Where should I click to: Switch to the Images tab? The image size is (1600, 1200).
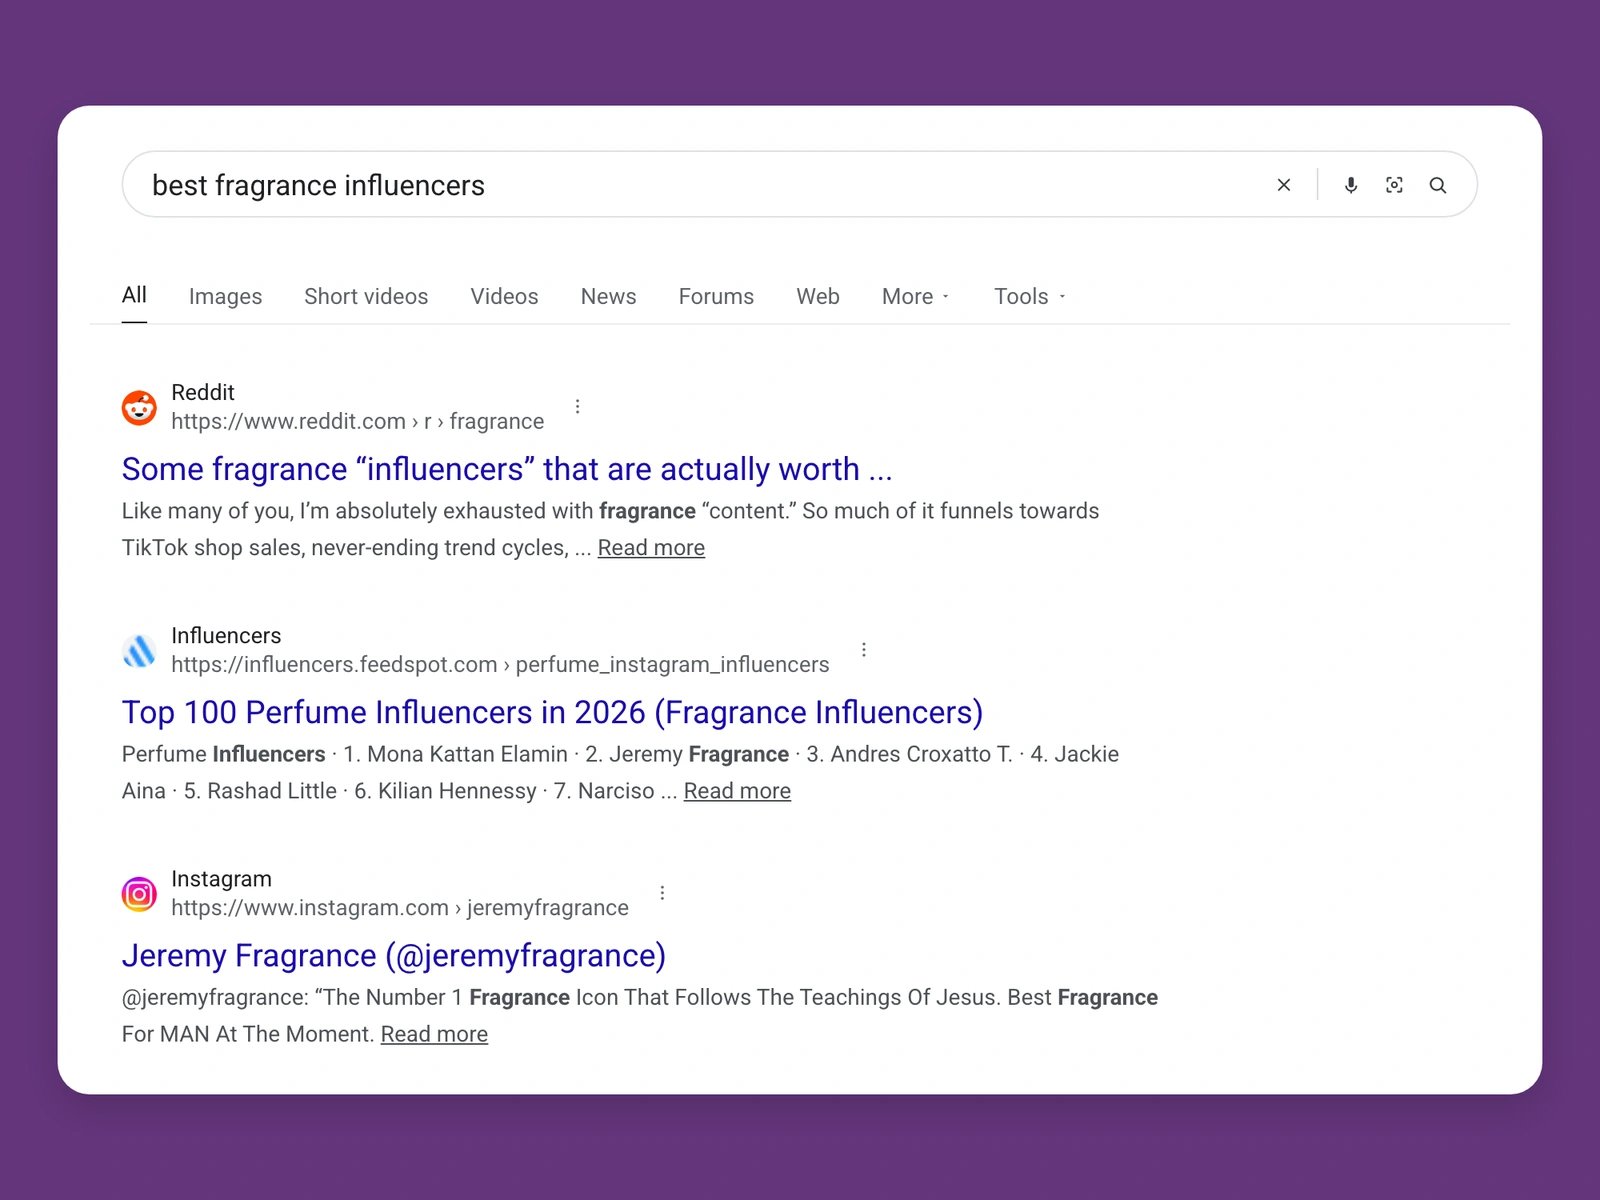point(225,297)
